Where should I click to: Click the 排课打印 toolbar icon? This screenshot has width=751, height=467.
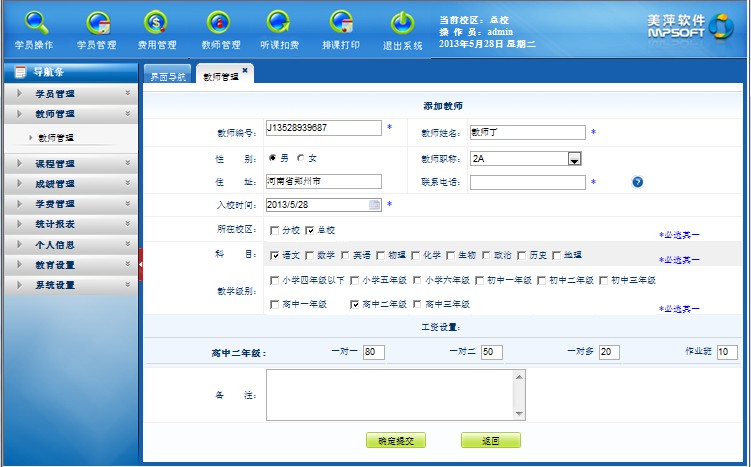[x=342, y=29]
